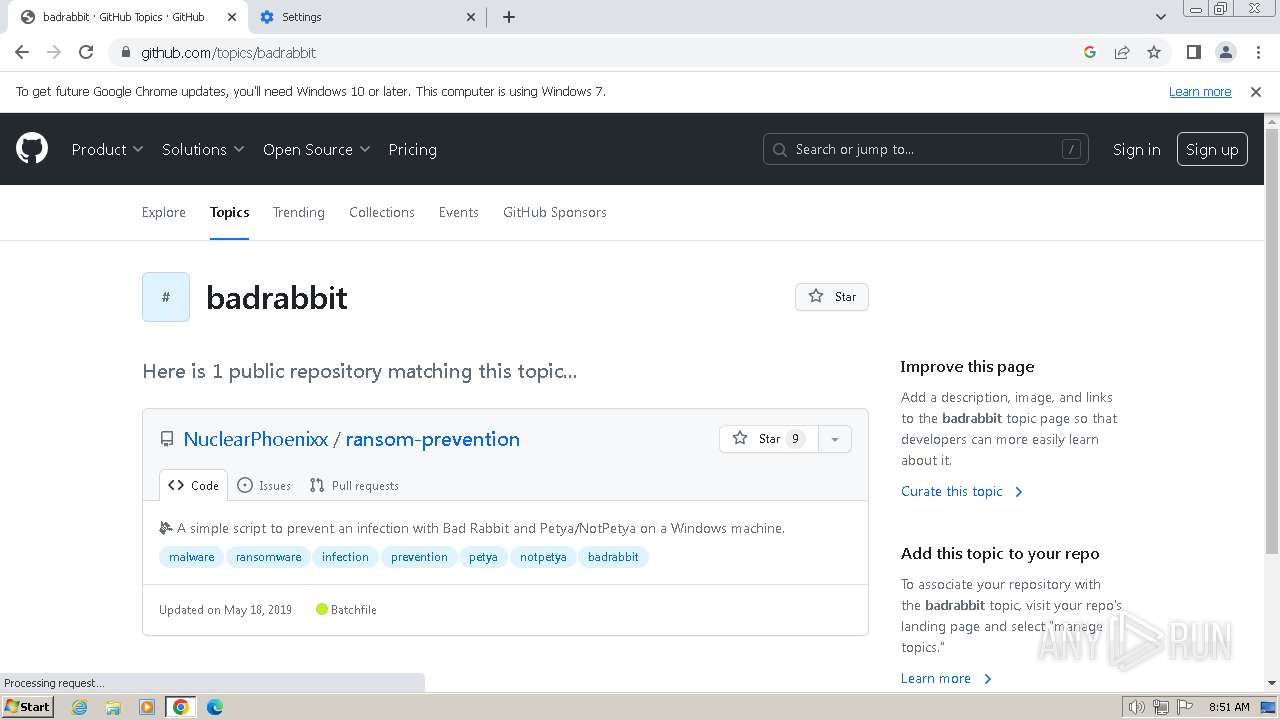
Task: Star the badrabbit topic
Action: pos(832,297)
